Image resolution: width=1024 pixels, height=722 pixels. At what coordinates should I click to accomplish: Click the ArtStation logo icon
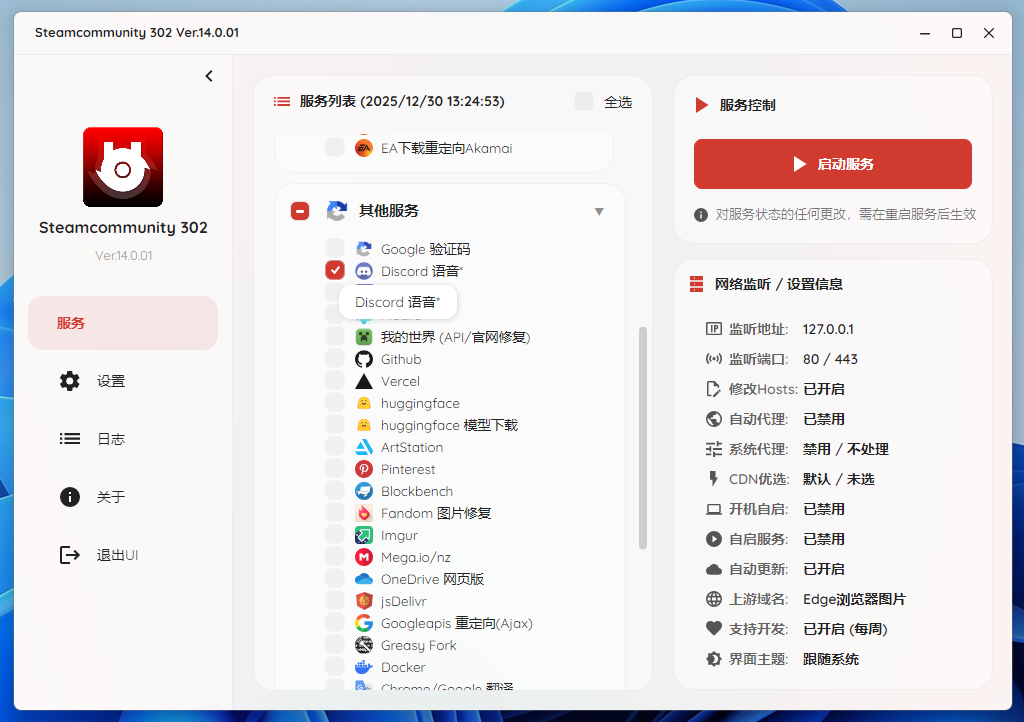pos(364,447)
